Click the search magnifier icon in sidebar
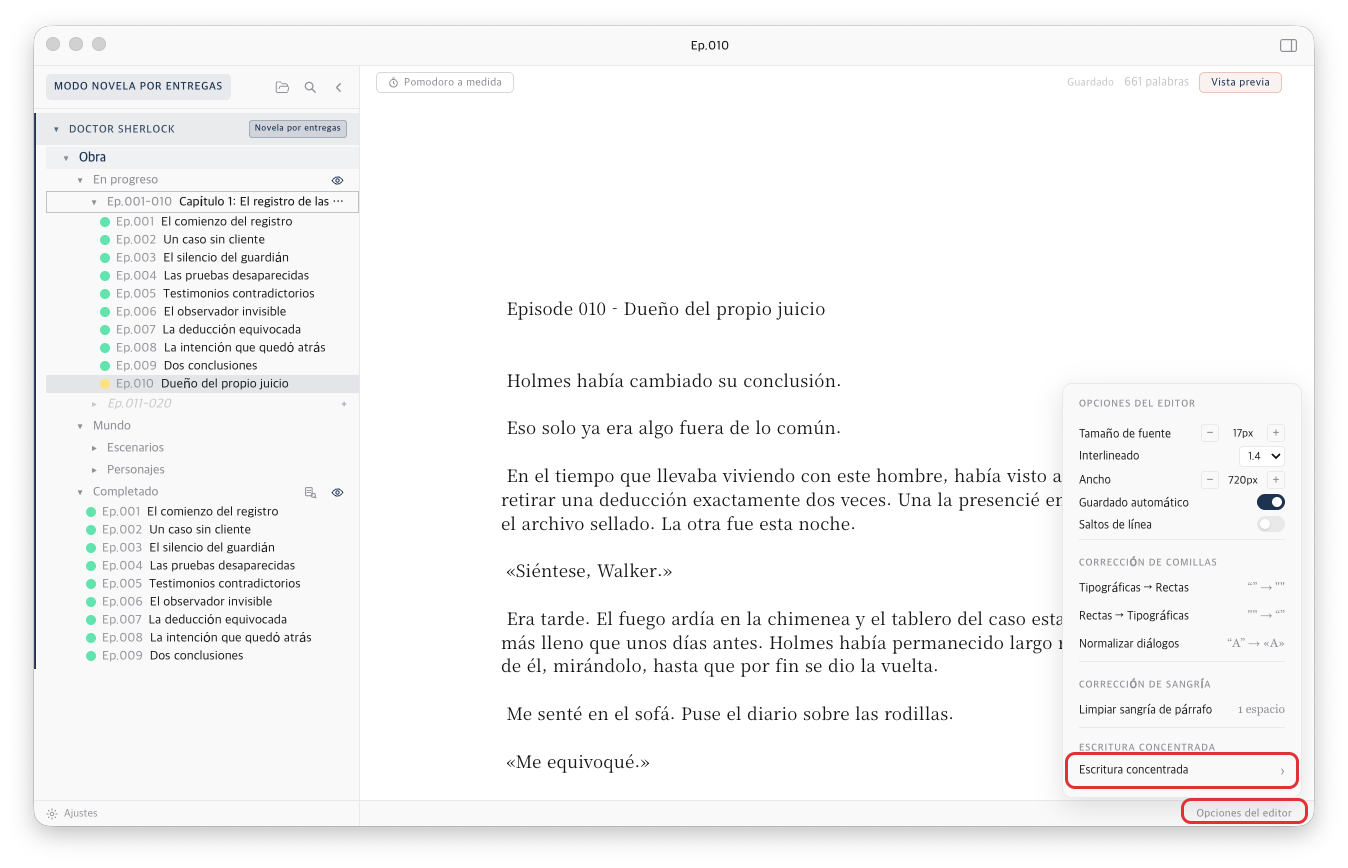1348x868 pixels. click(310, 87)
